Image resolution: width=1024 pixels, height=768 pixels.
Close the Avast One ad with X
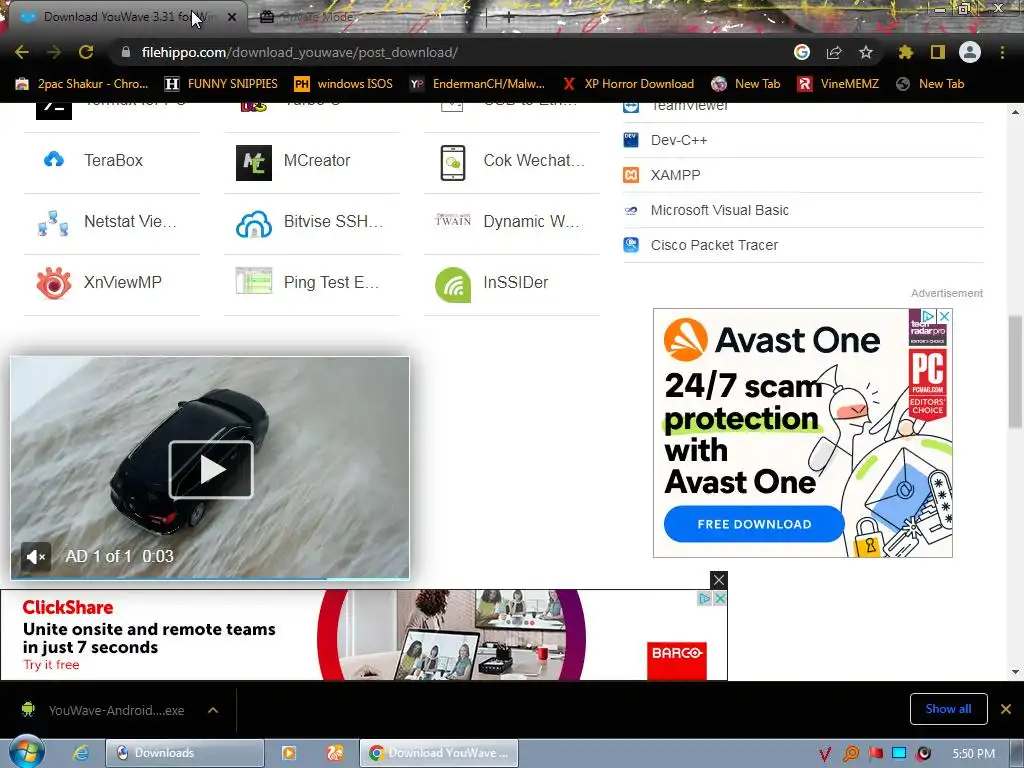944,316
